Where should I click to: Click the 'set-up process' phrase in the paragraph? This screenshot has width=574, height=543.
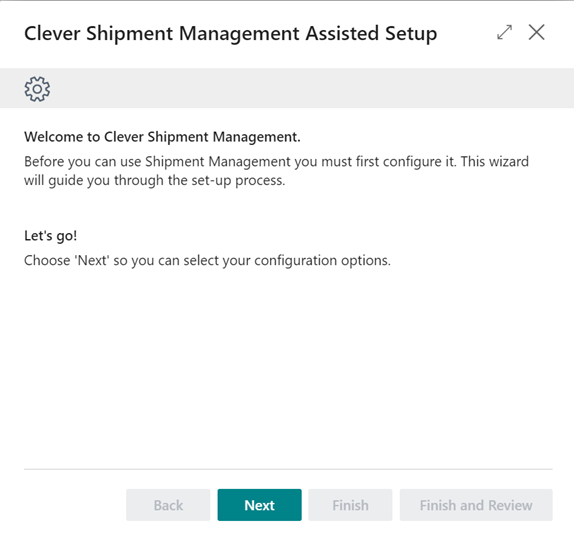click(x=239, y=181)
